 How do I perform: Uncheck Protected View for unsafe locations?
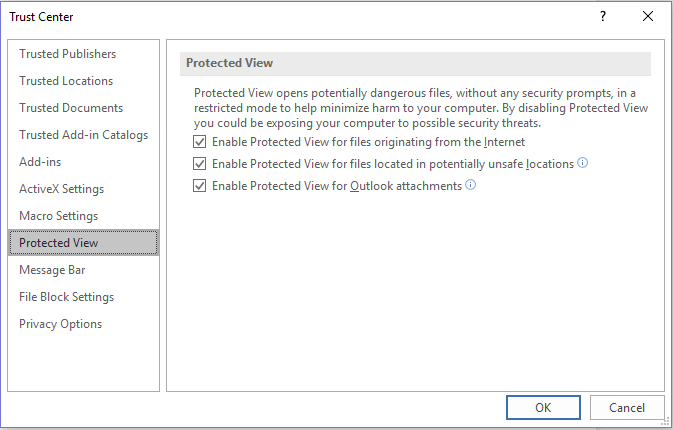200,164
